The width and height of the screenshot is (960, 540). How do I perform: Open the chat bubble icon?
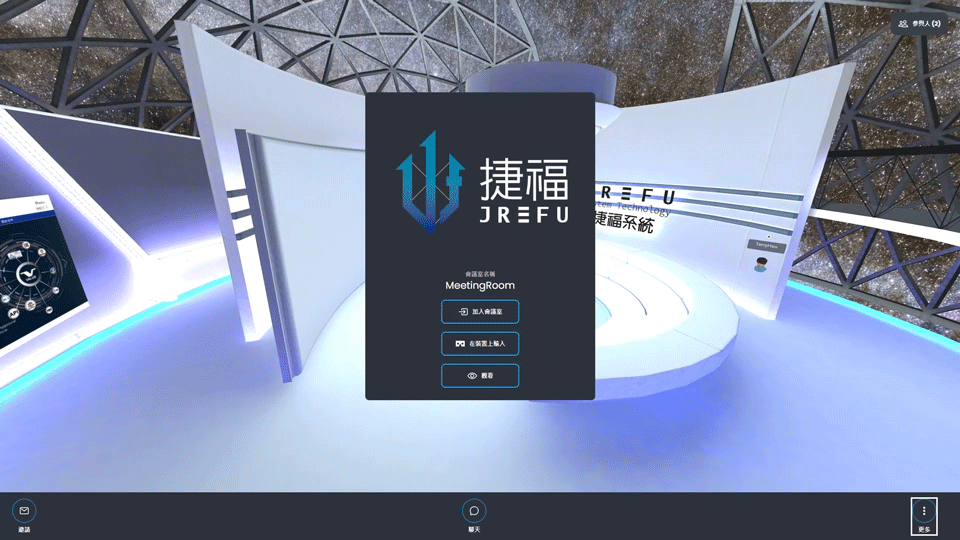474,511
